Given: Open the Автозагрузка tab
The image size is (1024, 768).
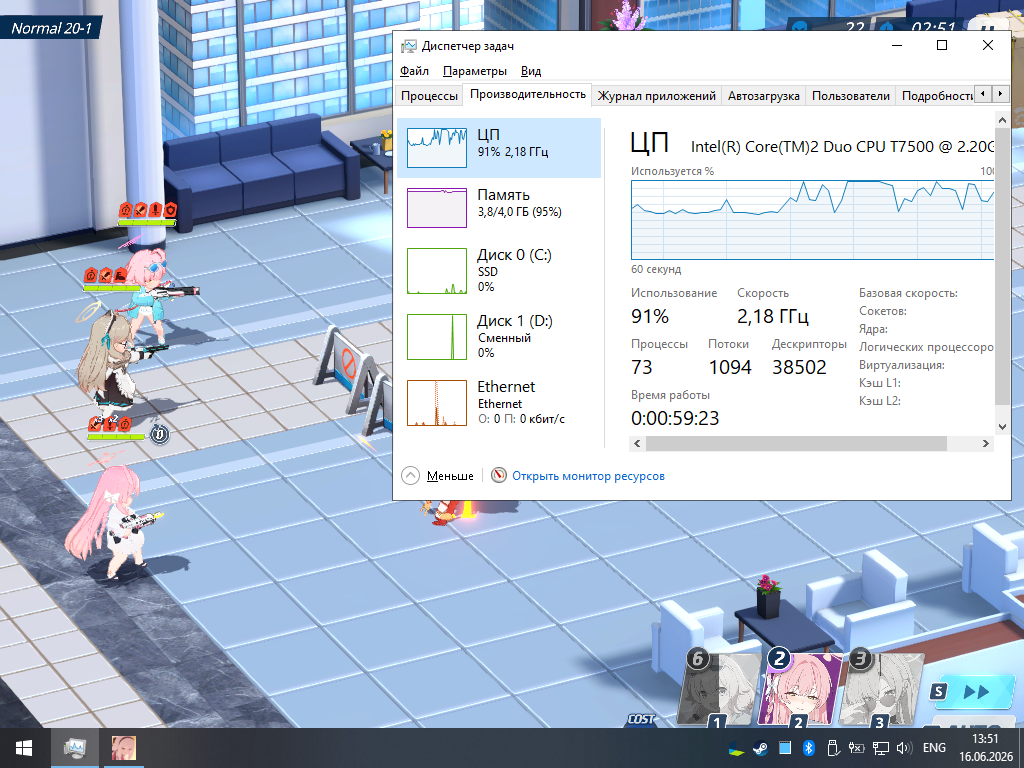Looking at the screenshot, I should pyautogui.click(x=763, y=95).
